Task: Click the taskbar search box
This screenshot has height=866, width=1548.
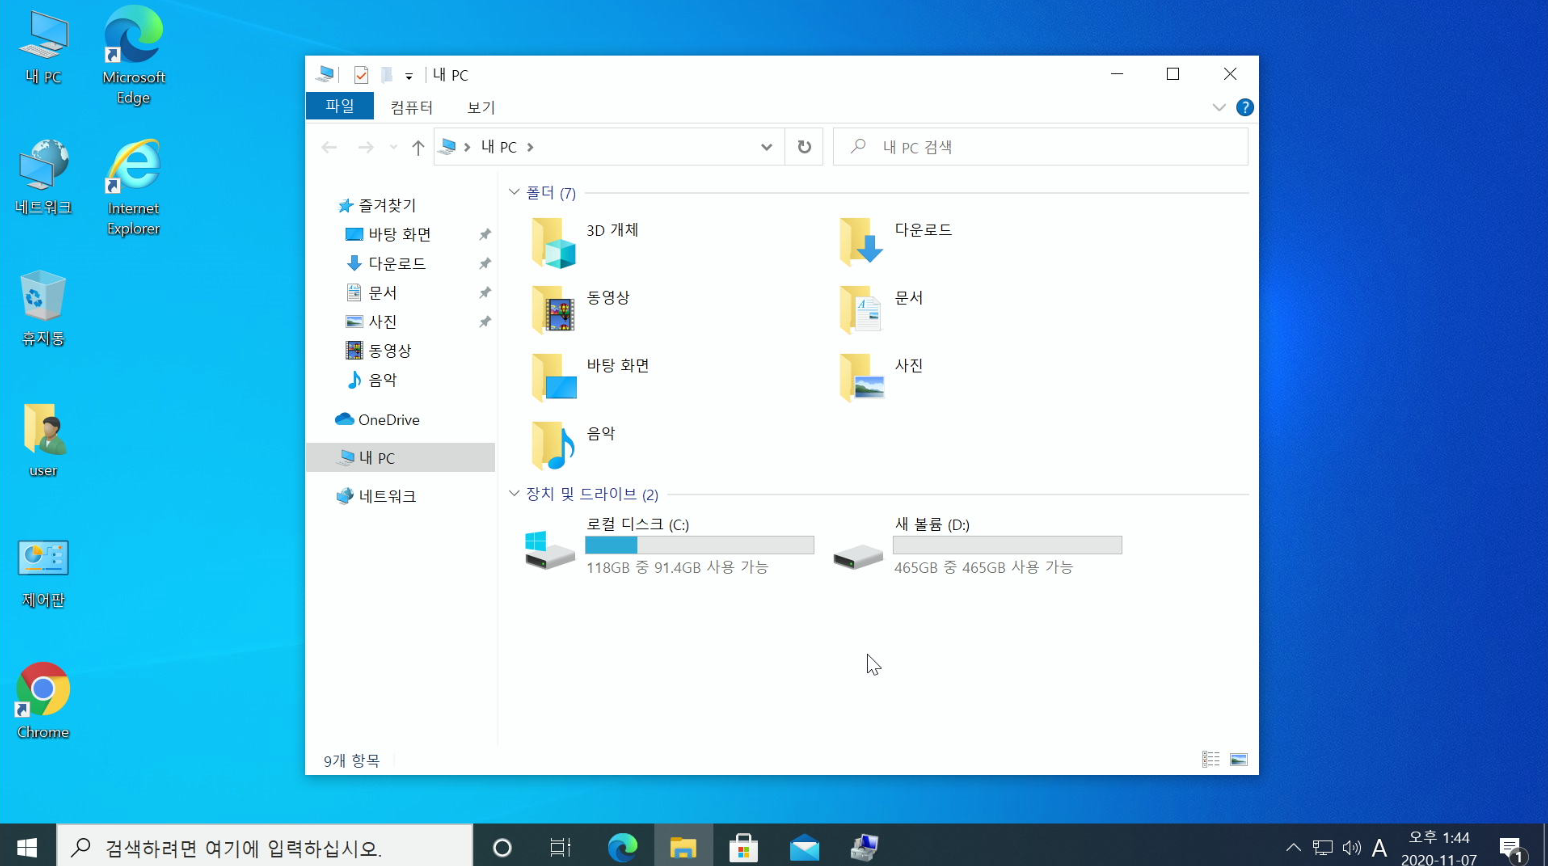Action: [x=265, y=847]
